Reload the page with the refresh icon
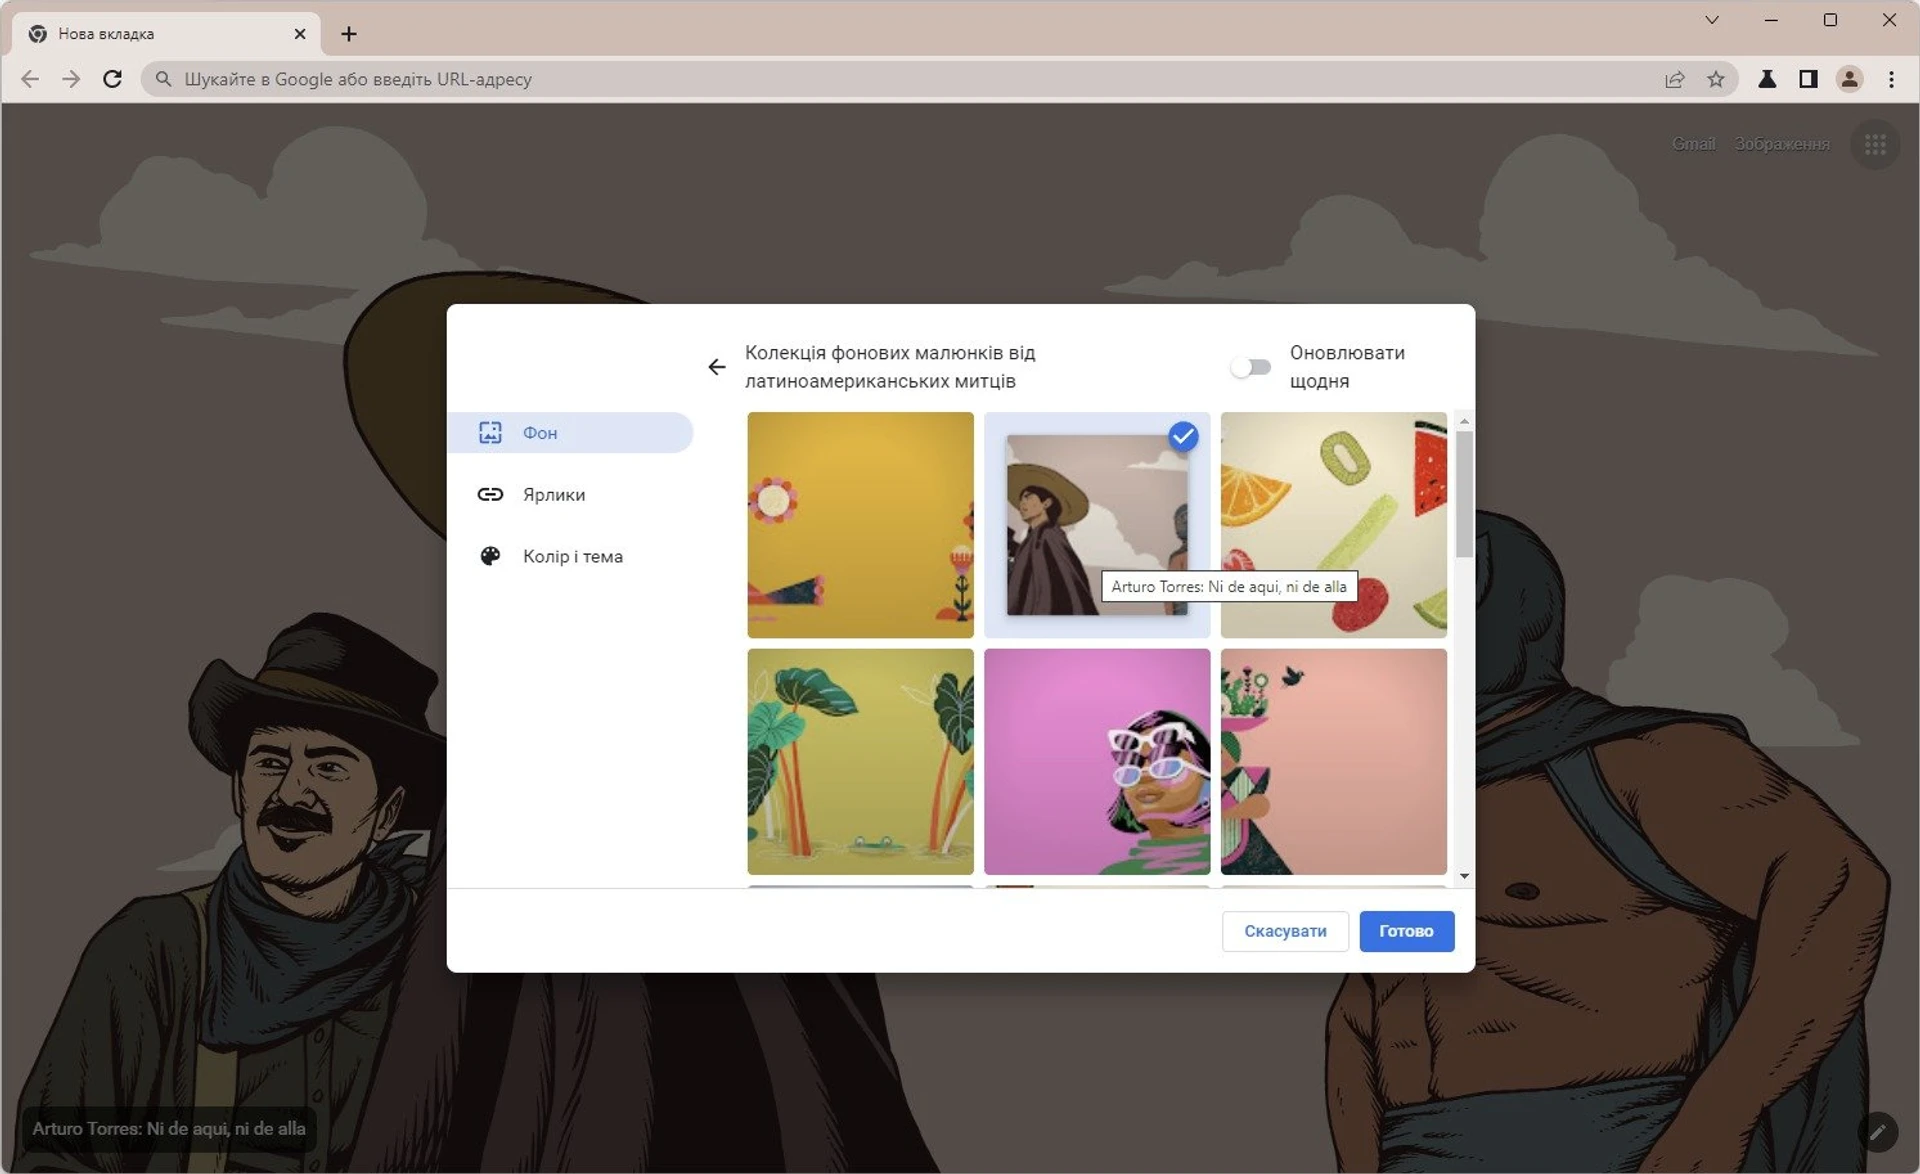1920x1174 pixels. [112, 79]
